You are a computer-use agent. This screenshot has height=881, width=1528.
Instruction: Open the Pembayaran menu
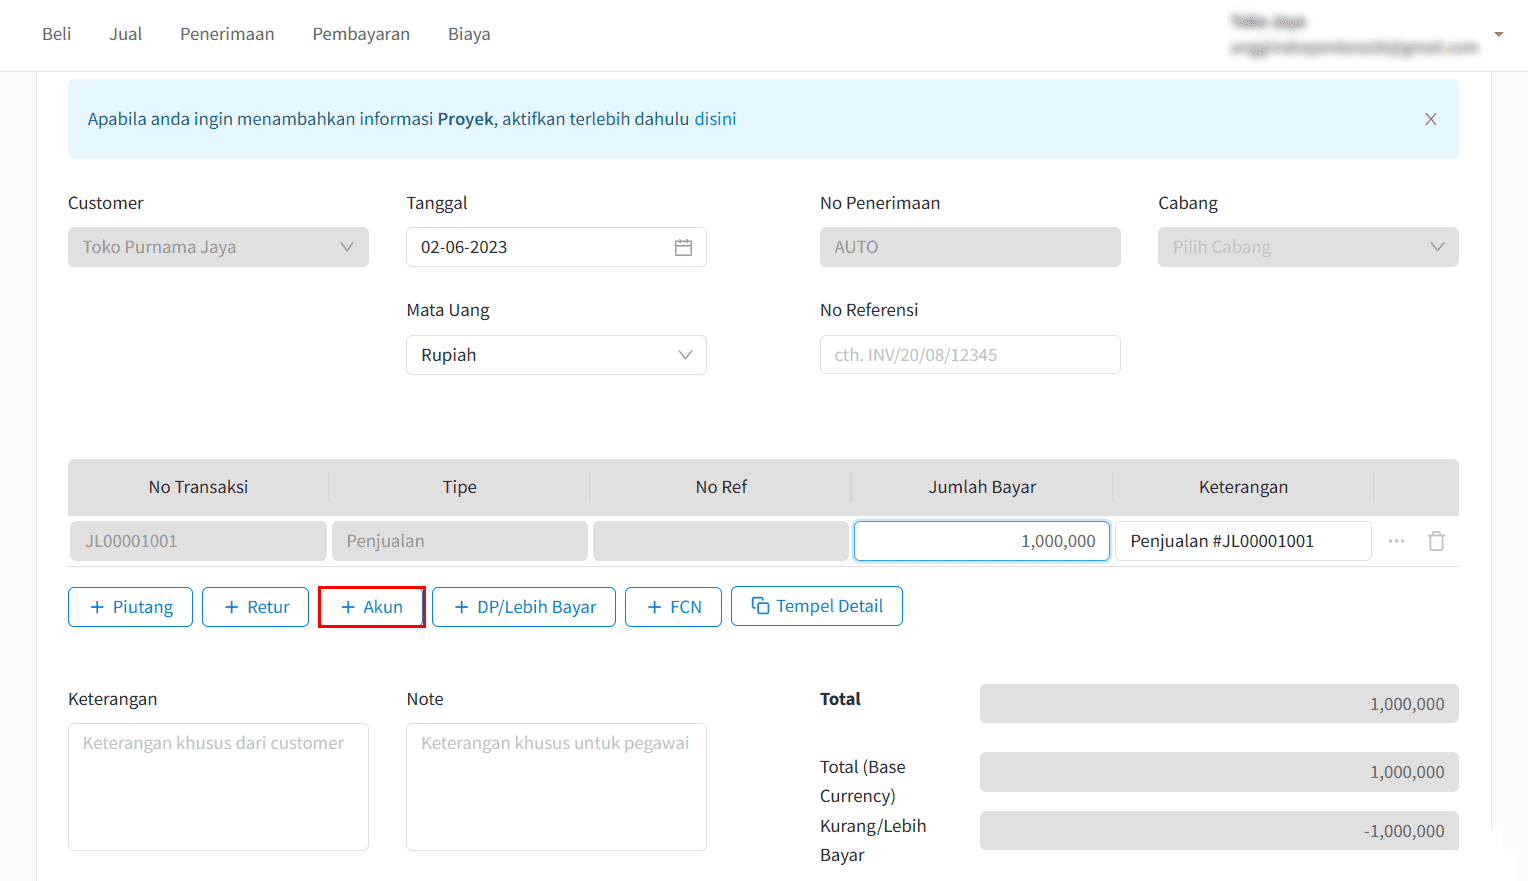point(361,34)
